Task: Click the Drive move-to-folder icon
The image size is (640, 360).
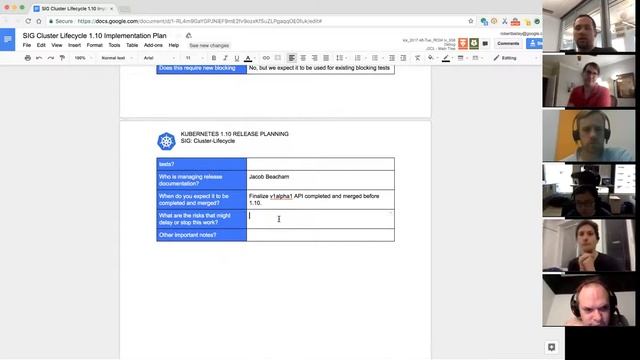Action: 189,36
